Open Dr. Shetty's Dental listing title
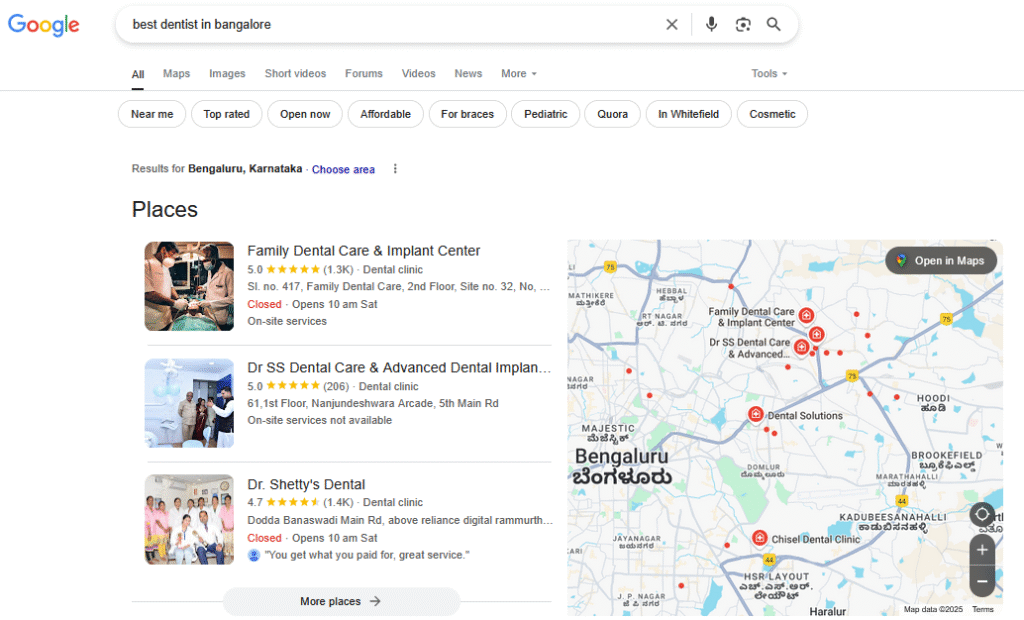The height and width of the screenshot is (620, 1024). pos(306,484)
